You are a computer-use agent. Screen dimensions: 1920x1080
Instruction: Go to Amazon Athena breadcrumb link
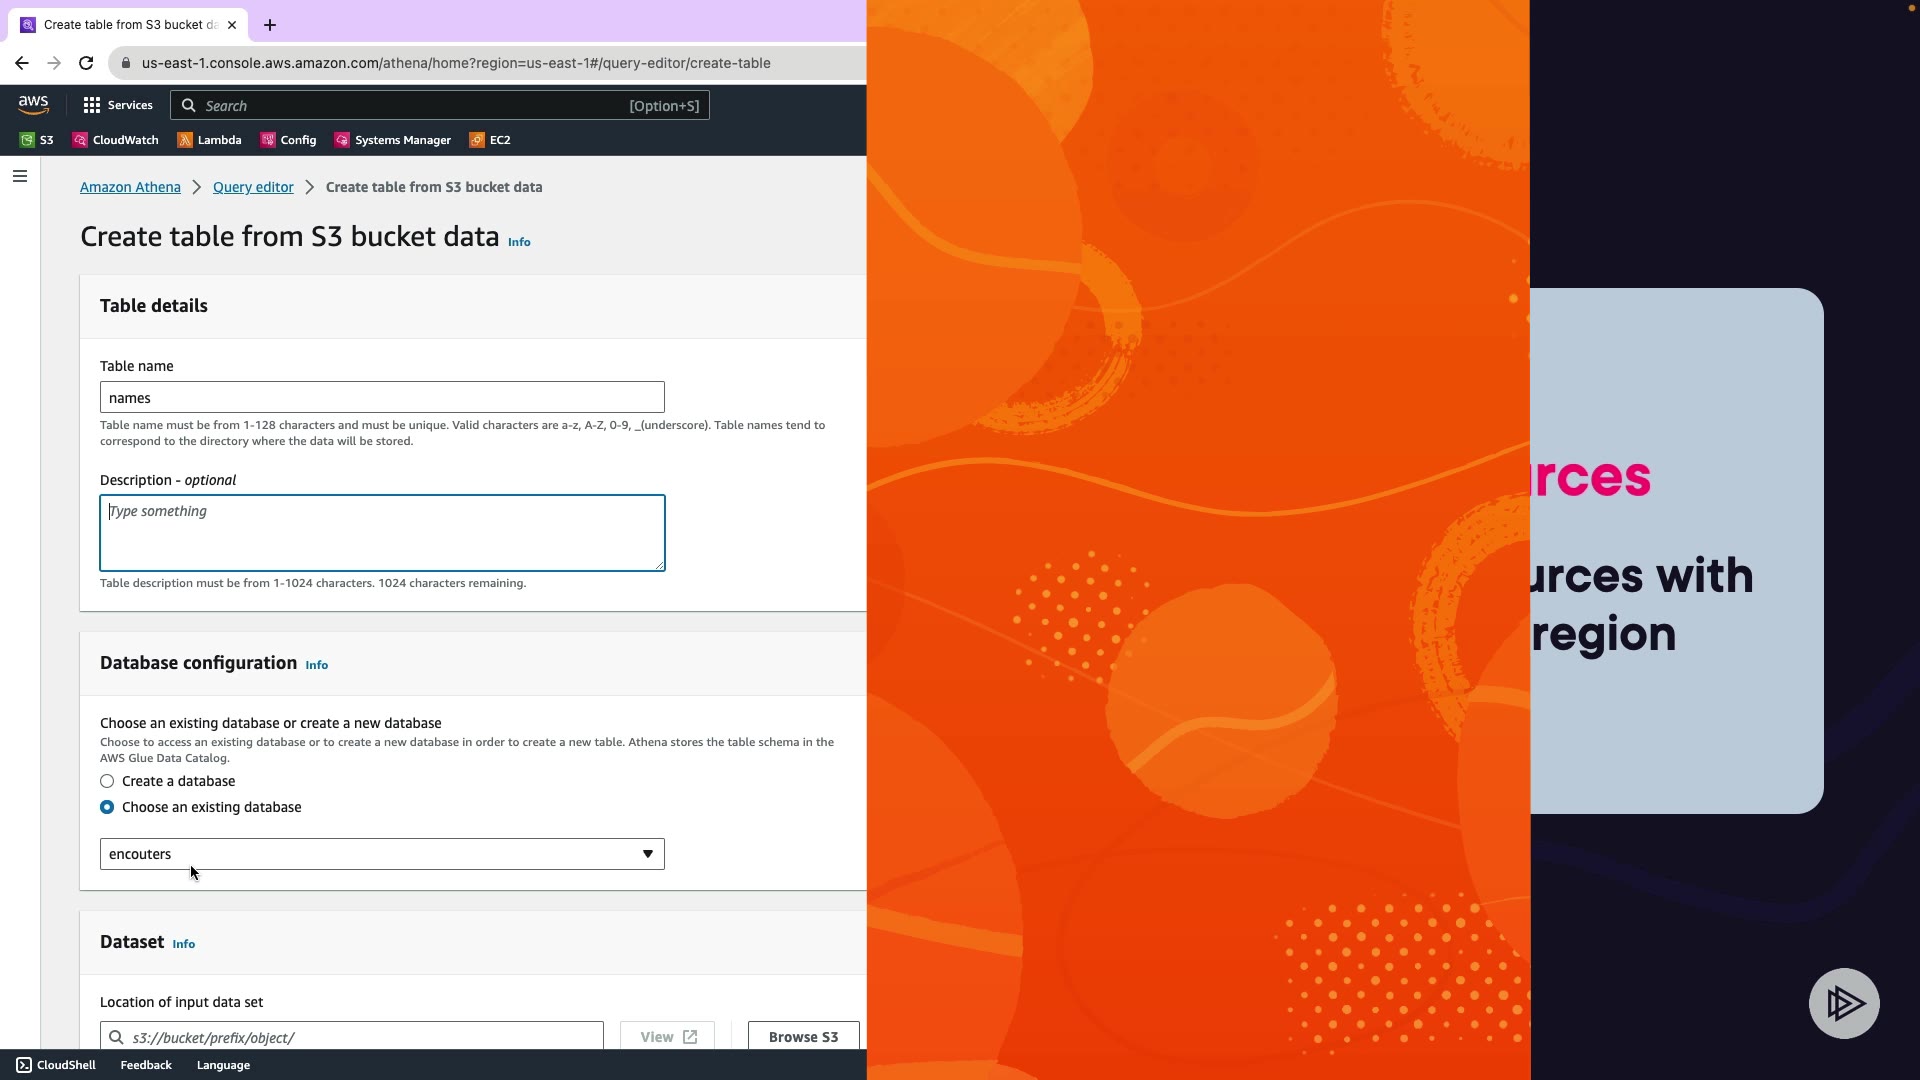tap(130, 187)
